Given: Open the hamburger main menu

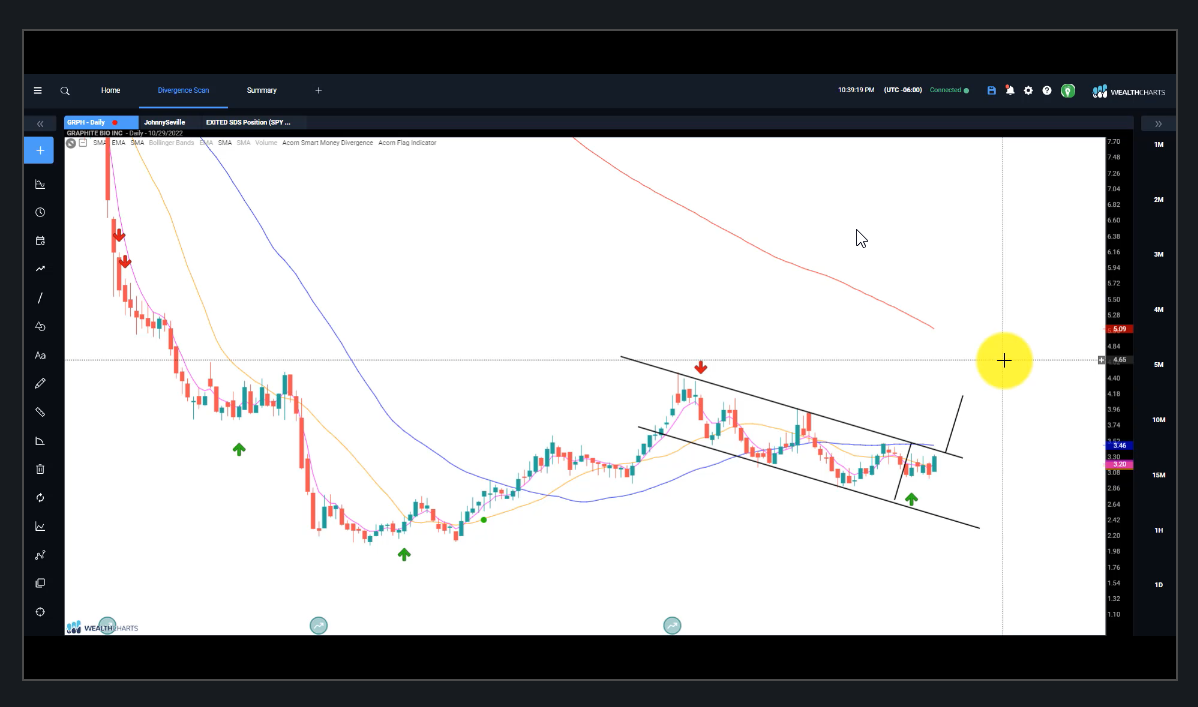Looking at the screenshot, I should [x=37, y=90].
